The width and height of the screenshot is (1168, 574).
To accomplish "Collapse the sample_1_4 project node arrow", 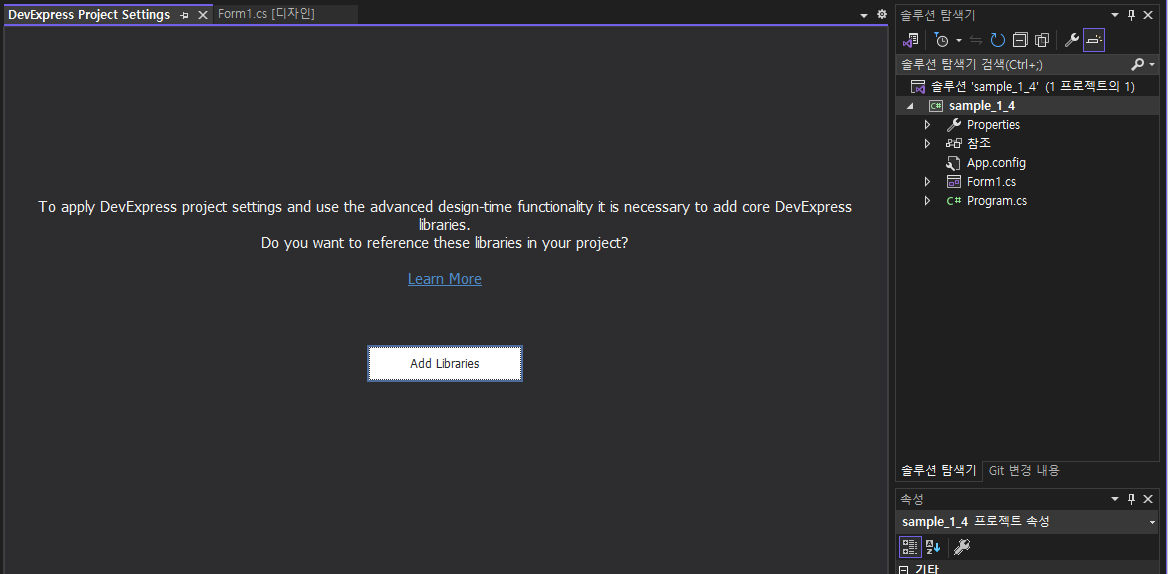I will pyautogui.click(x=910, y=106).
